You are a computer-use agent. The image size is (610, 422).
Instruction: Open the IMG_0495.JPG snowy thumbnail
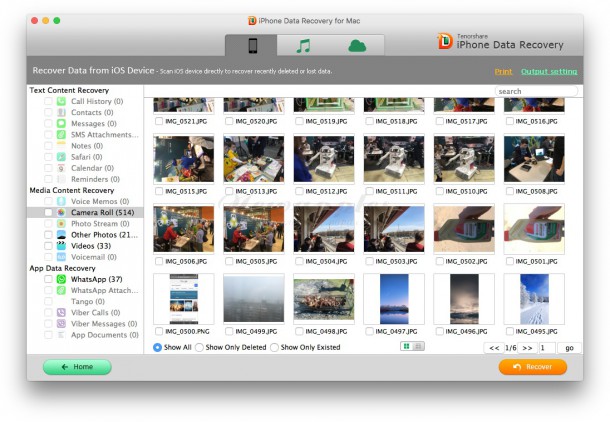tap(534, 299)
